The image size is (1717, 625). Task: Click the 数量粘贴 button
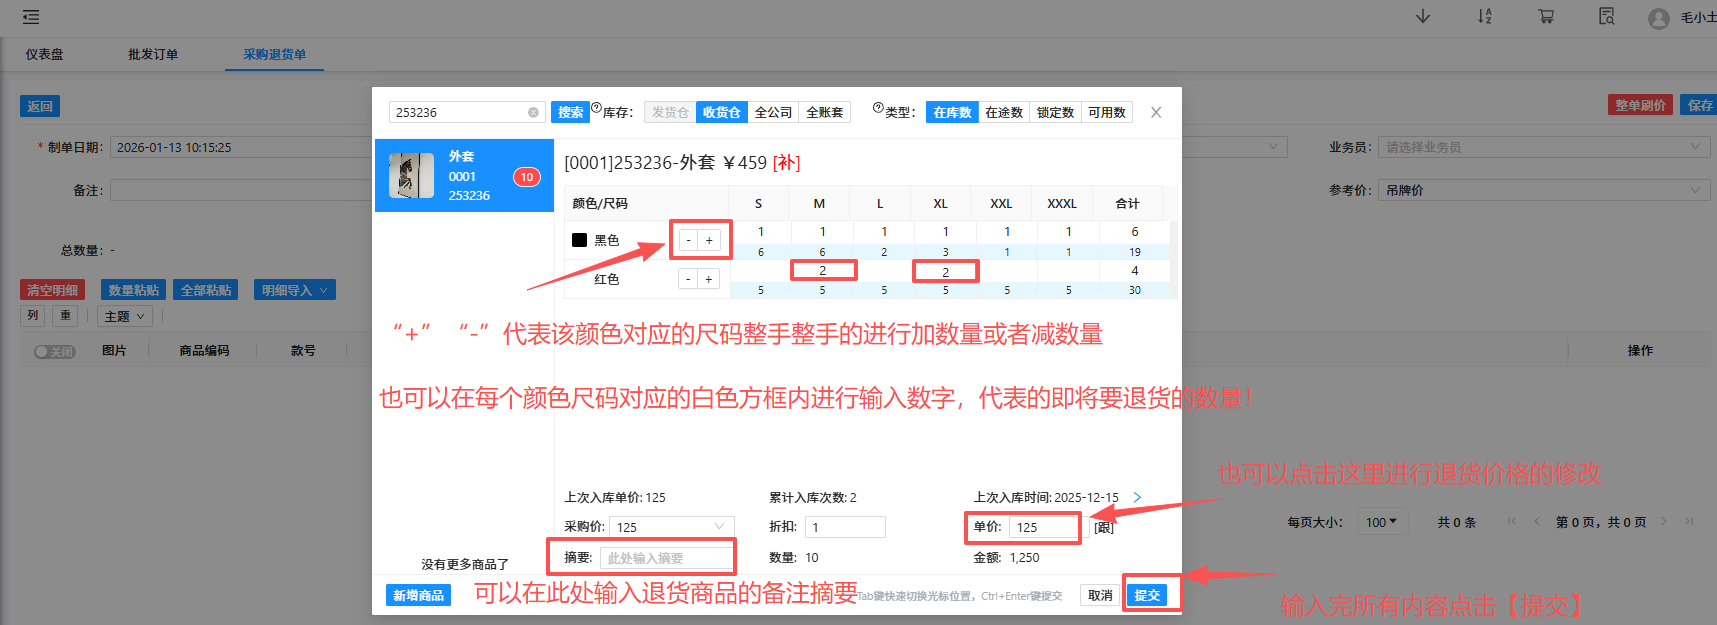(133, 290)
